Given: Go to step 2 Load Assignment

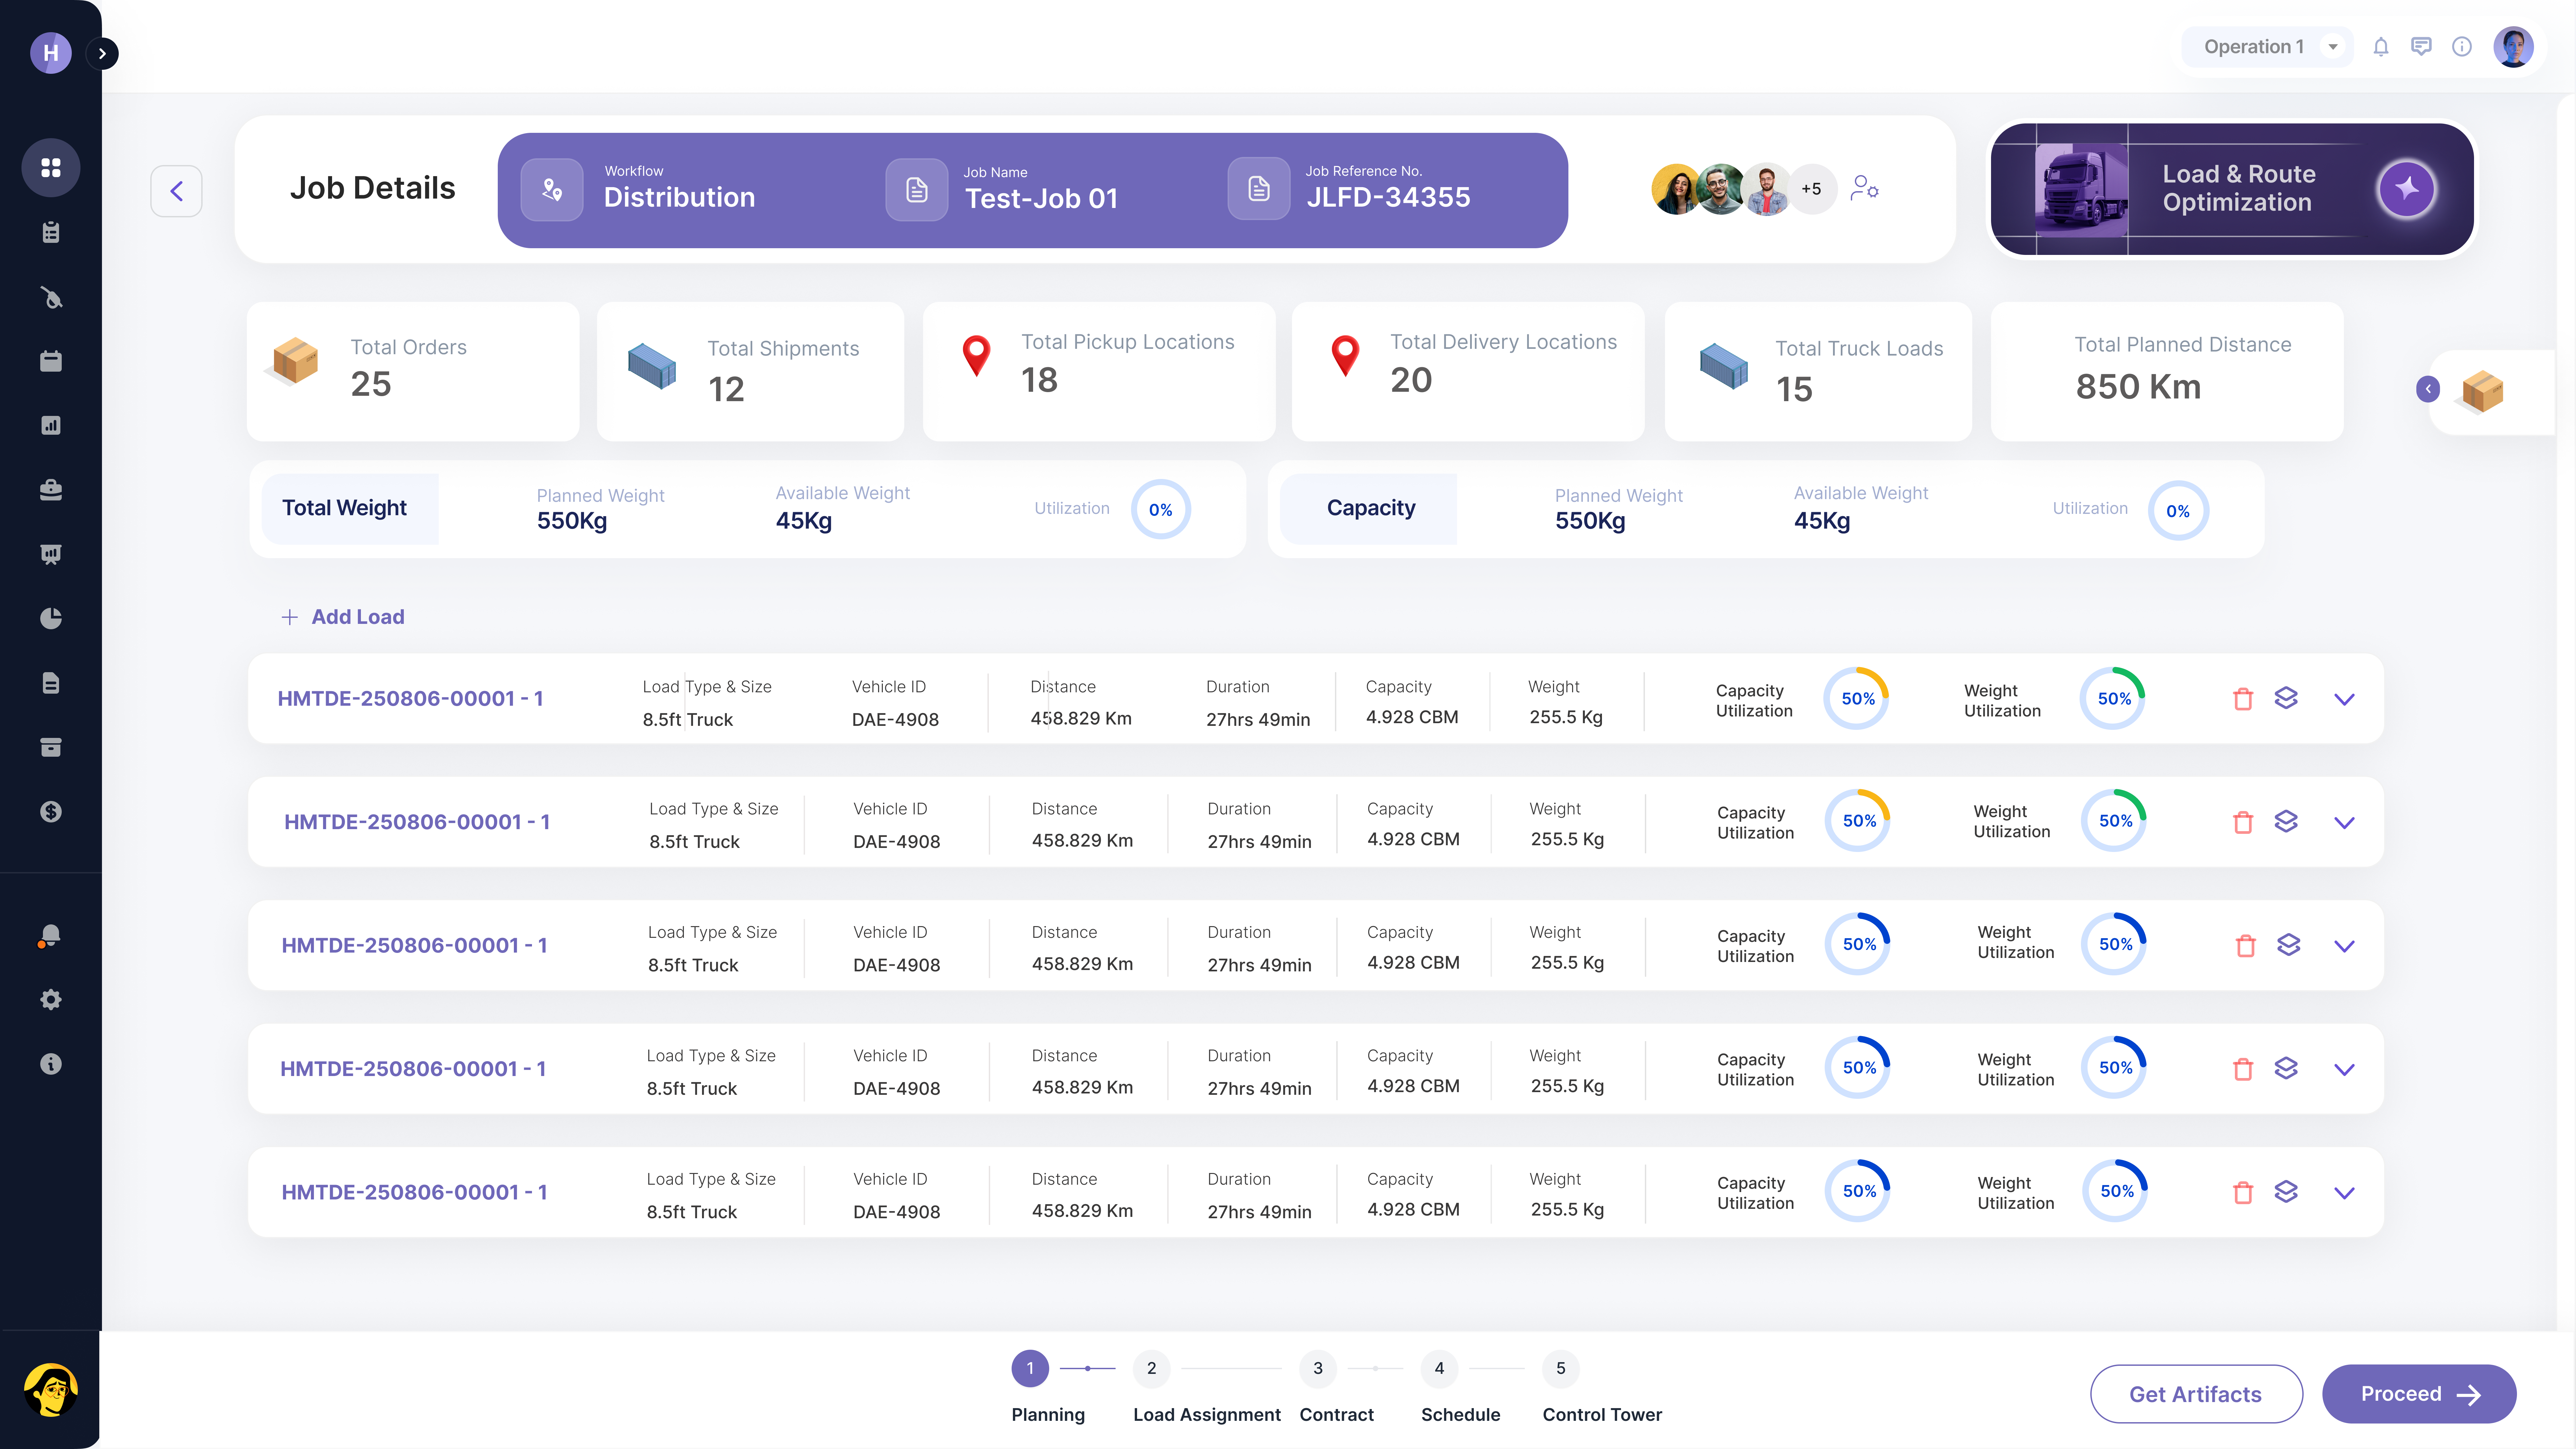Looking at the screenshot, I should [1151, 1369].
